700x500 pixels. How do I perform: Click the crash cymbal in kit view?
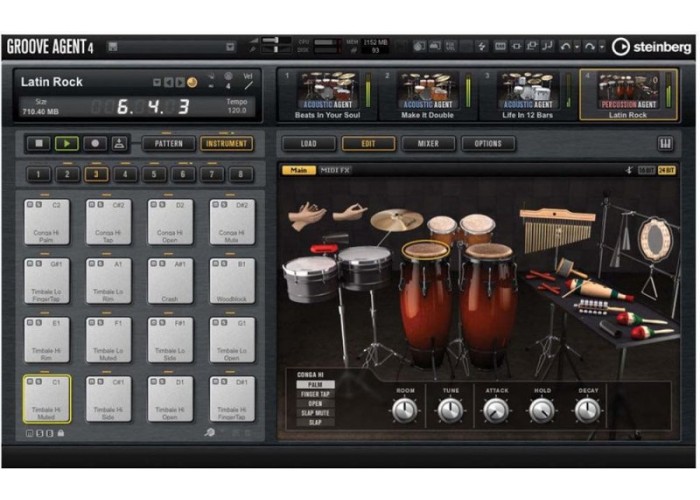396,220
